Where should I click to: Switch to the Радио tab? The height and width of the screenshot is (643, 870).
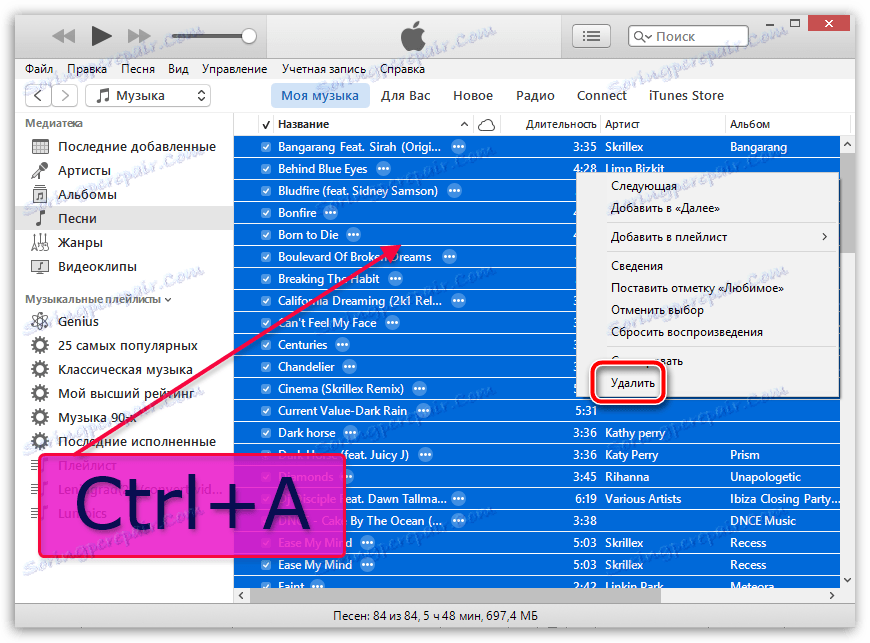click(535, 95)
